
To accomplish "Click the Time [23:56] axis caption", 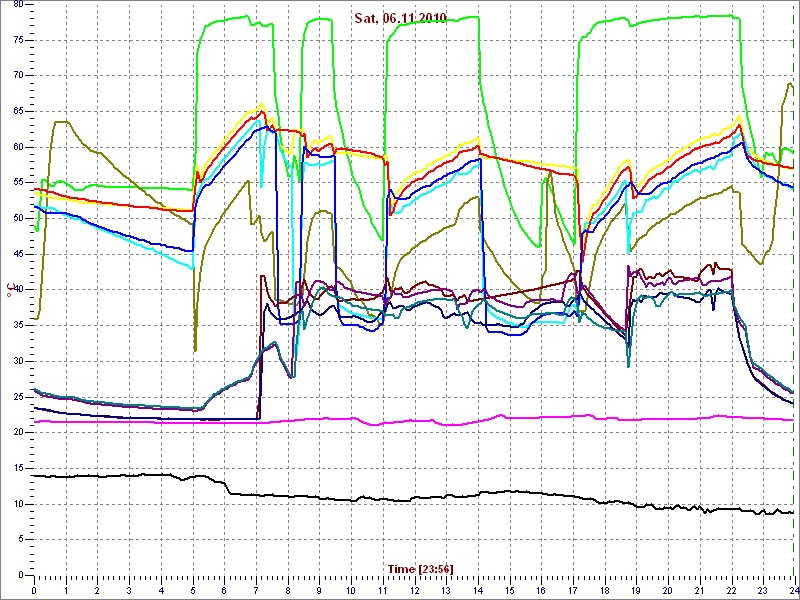I will pos(421,568).
